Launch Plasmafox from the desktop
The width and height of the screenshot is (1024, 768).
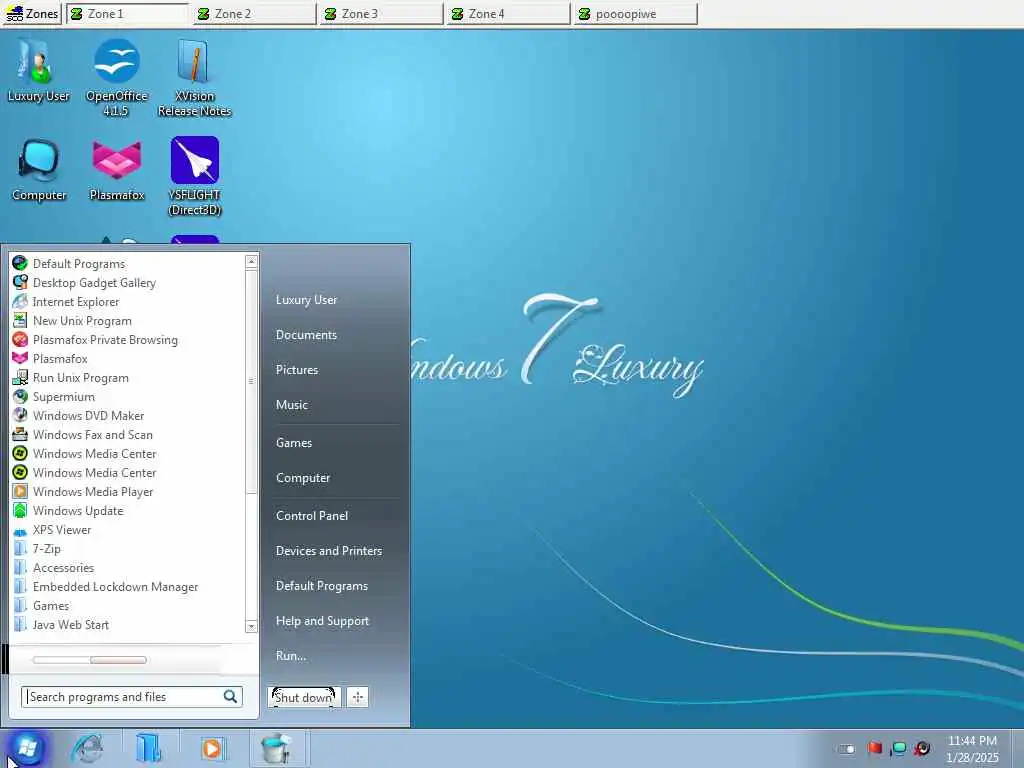(116, 170)
